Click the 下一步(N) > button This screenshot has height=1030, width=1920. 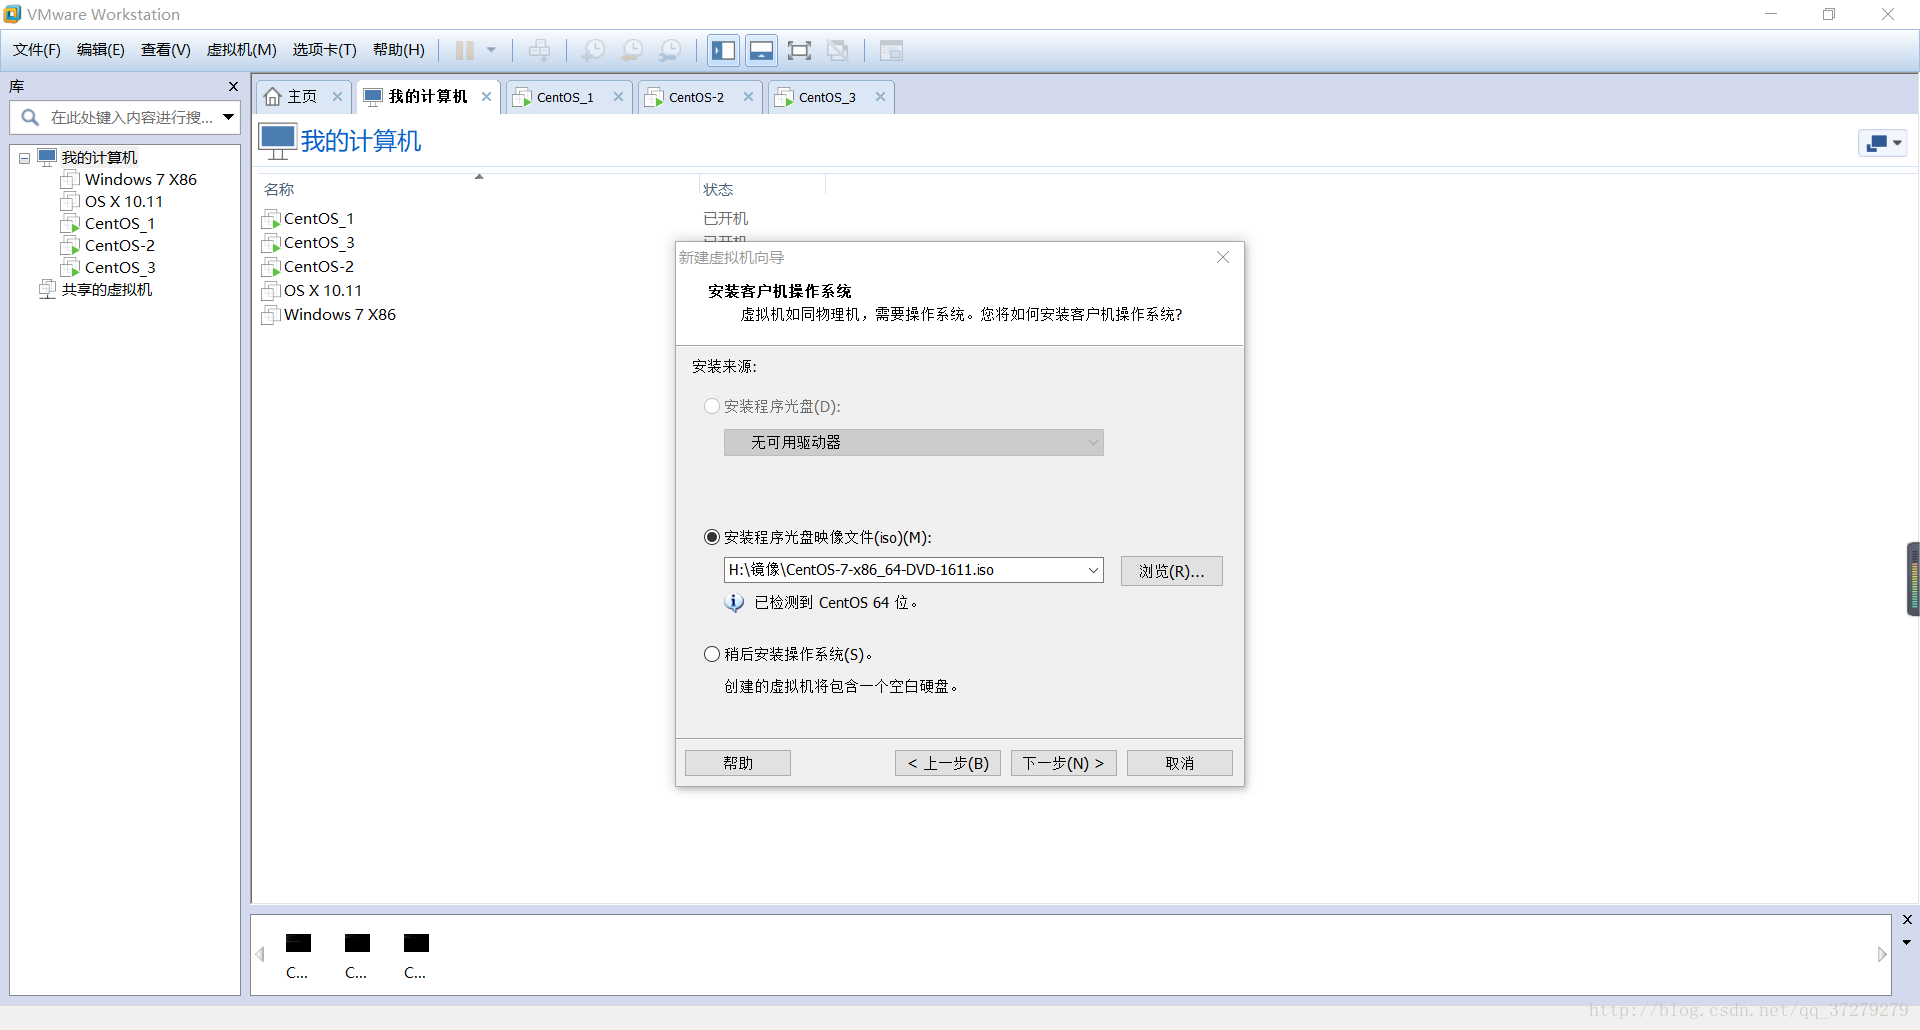1064,763
